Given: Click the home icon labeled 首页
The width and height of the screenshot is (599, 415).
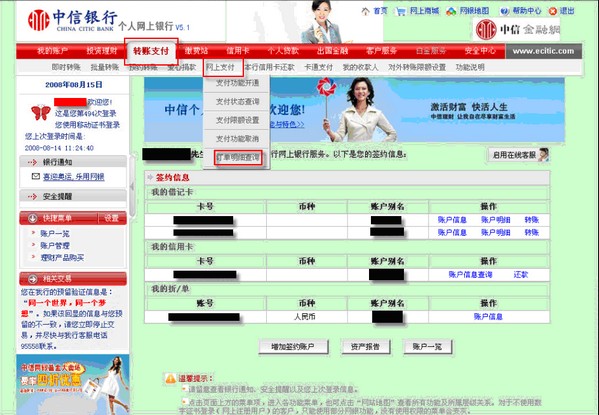Looking at the screenshot, I should click(365, 11).
